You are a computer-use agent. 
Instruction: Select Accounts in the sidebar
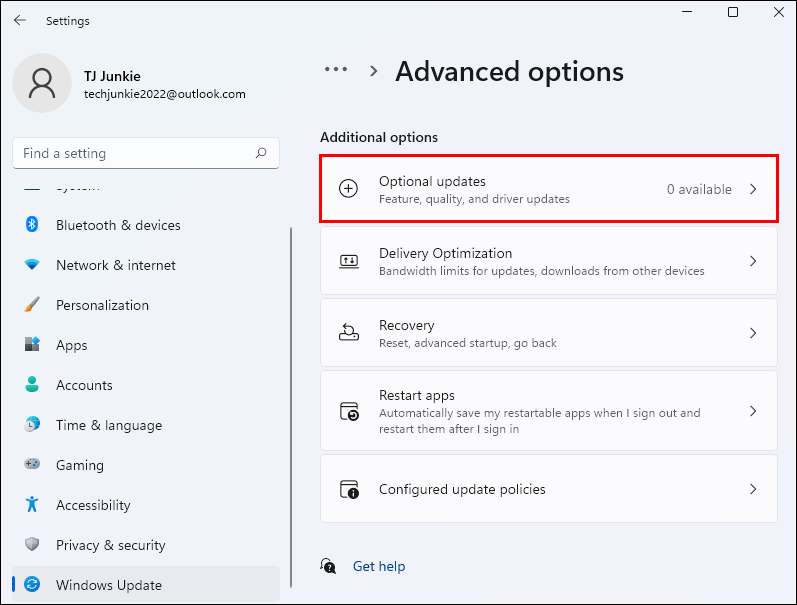click(x=84, y=385)
